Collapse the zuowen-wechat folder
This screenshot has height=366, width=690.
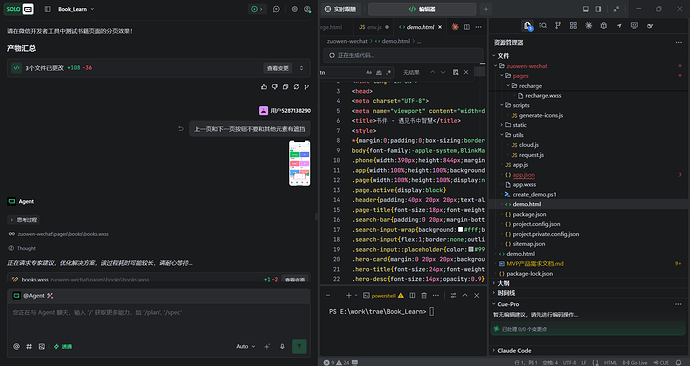(x=495, y=66)
